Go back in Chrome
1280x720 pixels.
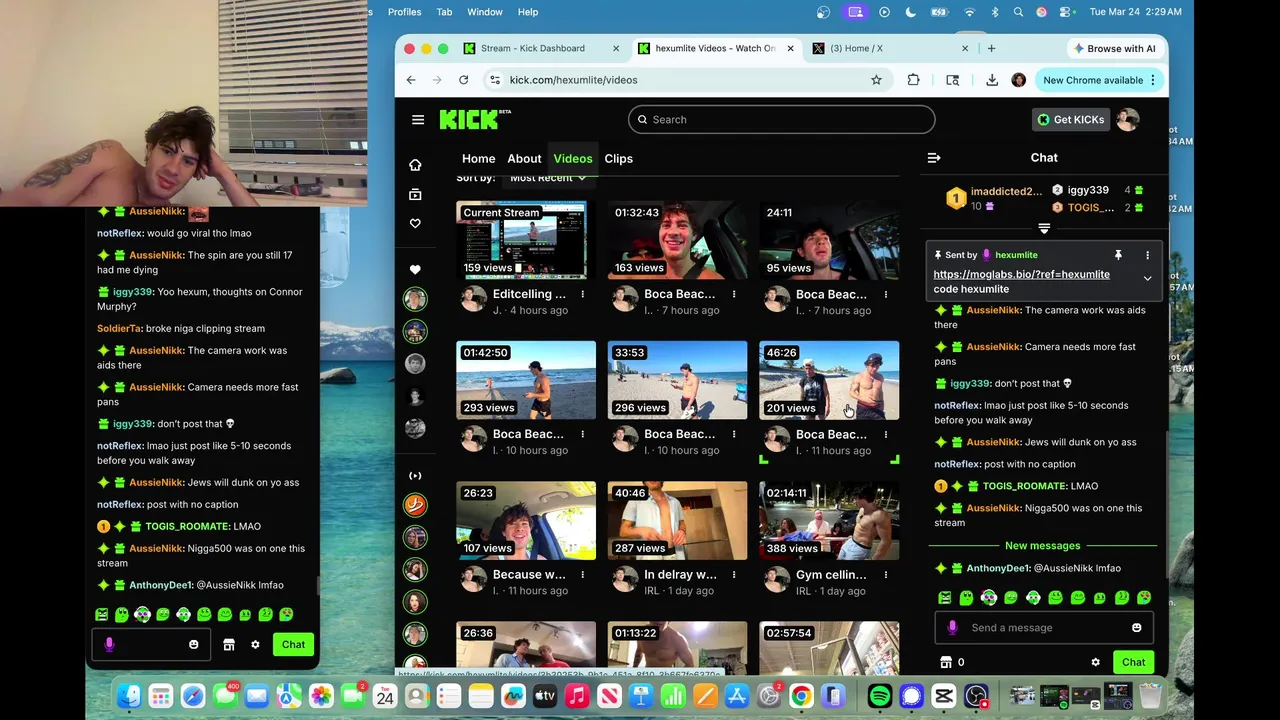tap(411, 80)
